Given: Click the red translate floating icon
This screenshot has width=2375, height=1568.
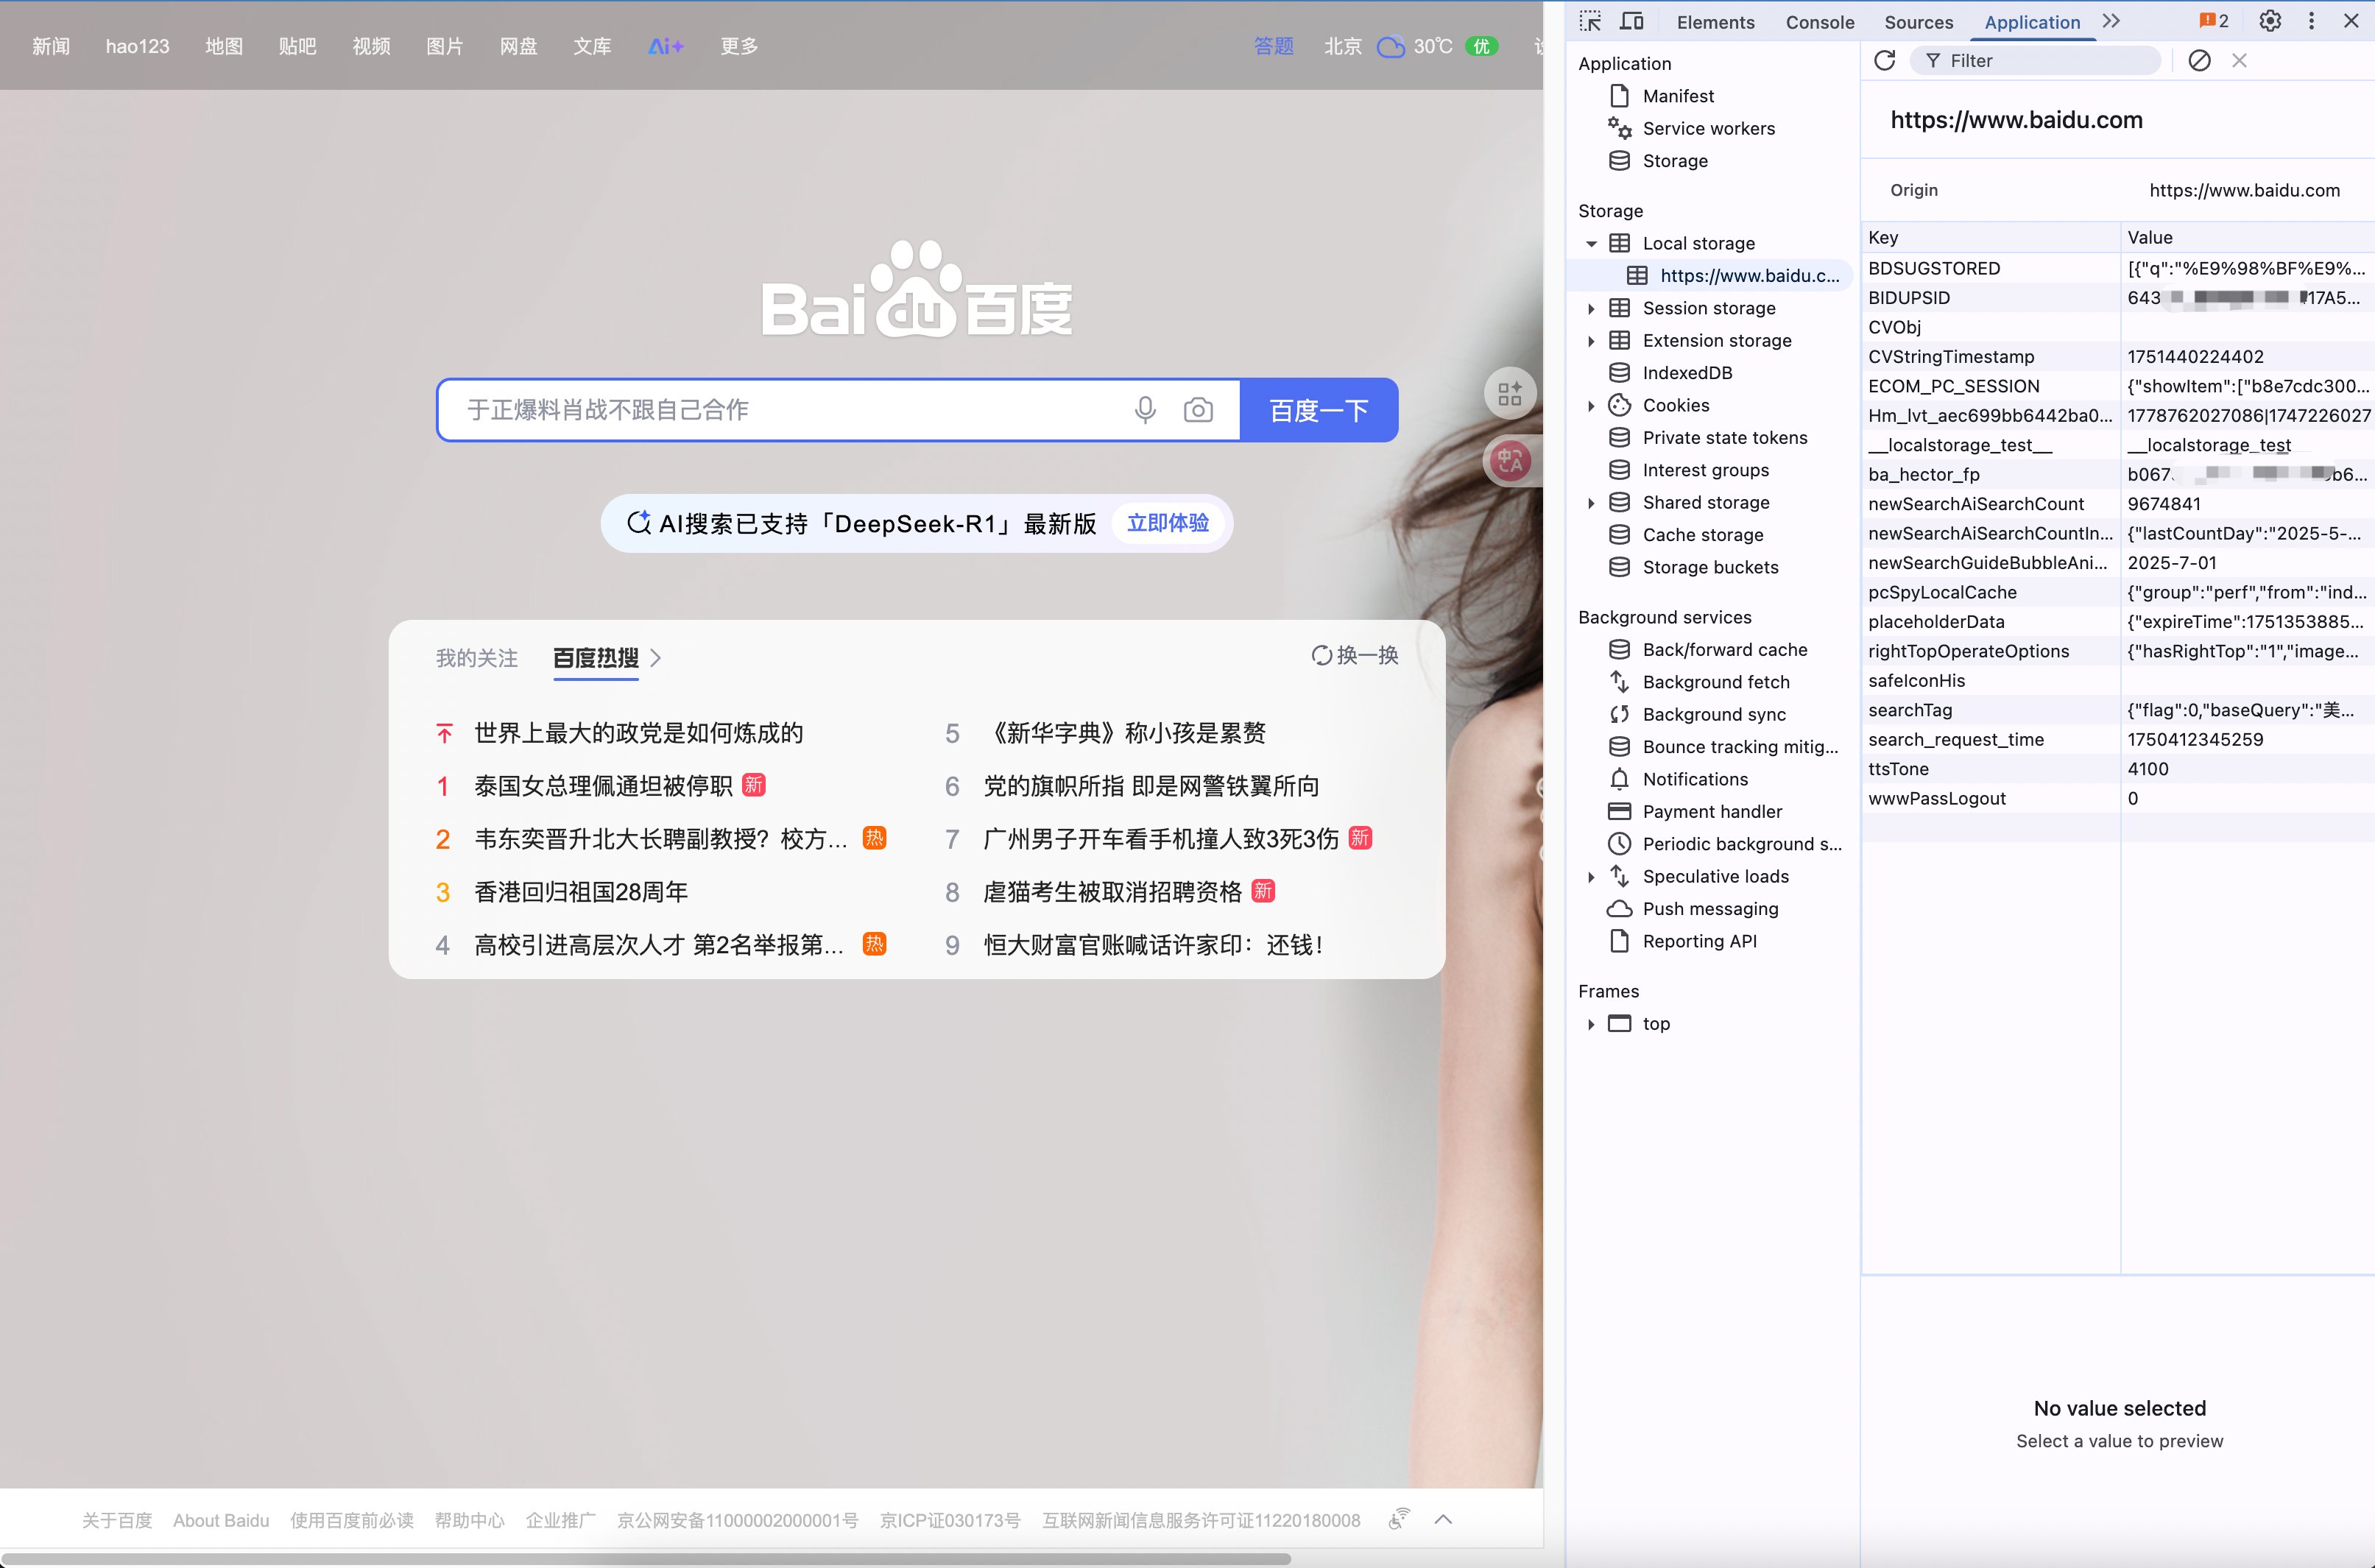Looking at the screenshot, I should (x=1510, y=461).
